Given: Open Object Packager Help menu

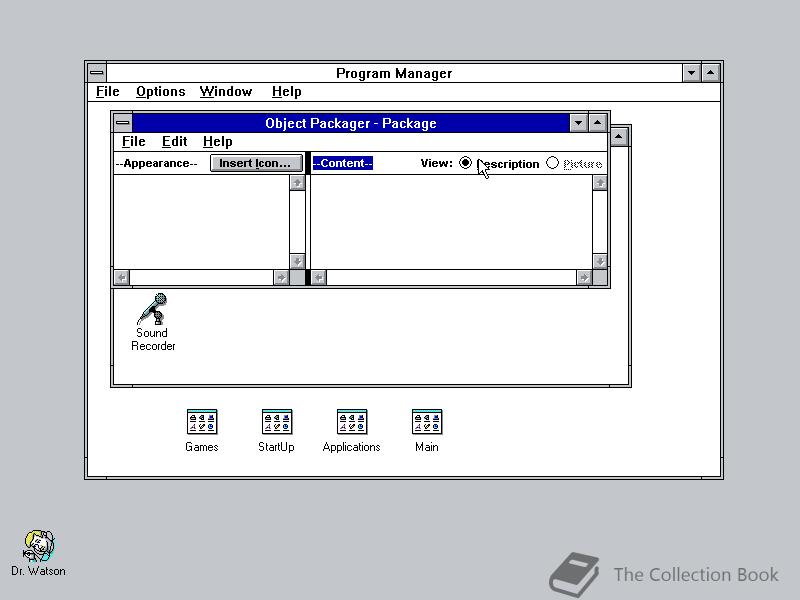Looking at the screenshot, I should [x=217, y=141].
